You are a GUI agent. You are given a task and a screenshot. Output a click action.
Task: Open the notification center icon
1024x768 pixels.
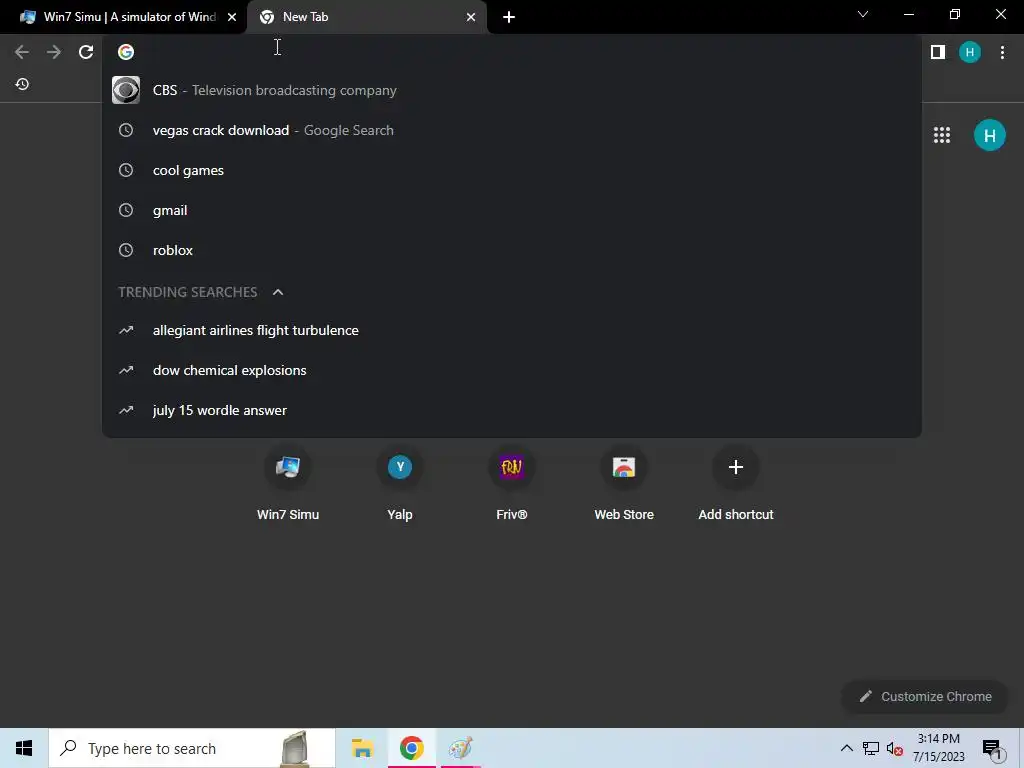[x=993, y=749]
